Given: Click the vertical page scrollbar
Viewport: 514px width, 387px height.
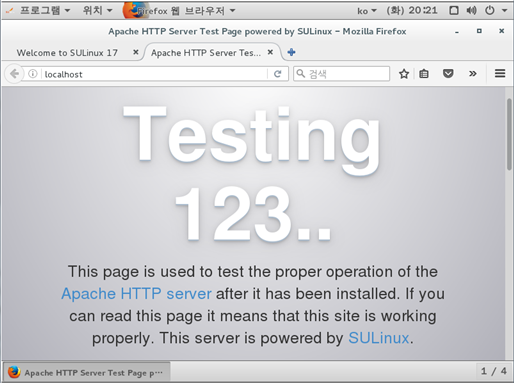Looking at the screenshot, I should click(x=509, y=134).
